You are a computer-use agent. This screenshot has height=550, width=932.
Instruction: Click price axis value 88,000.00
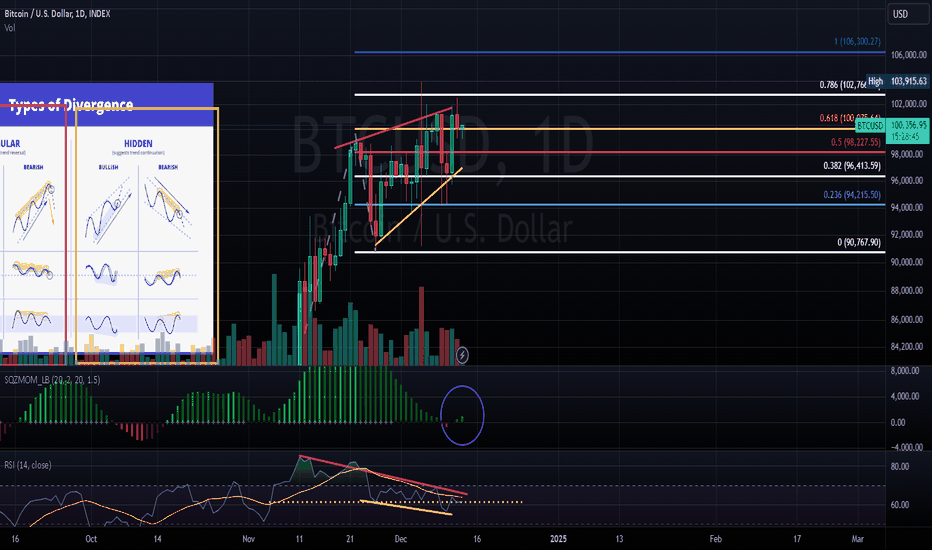pyautogui.click(x=906, y=290)
